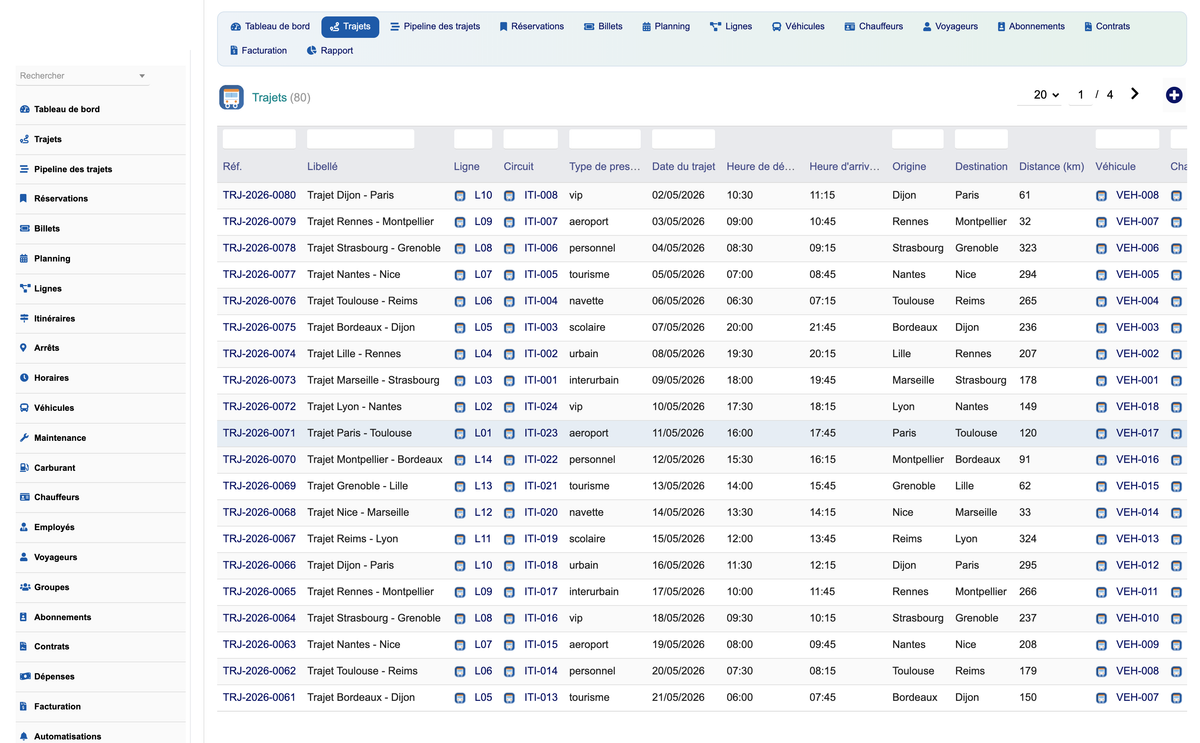Click the add new trajet plus icon
Screen dimensions: 1200x743
coord(1174,95)
